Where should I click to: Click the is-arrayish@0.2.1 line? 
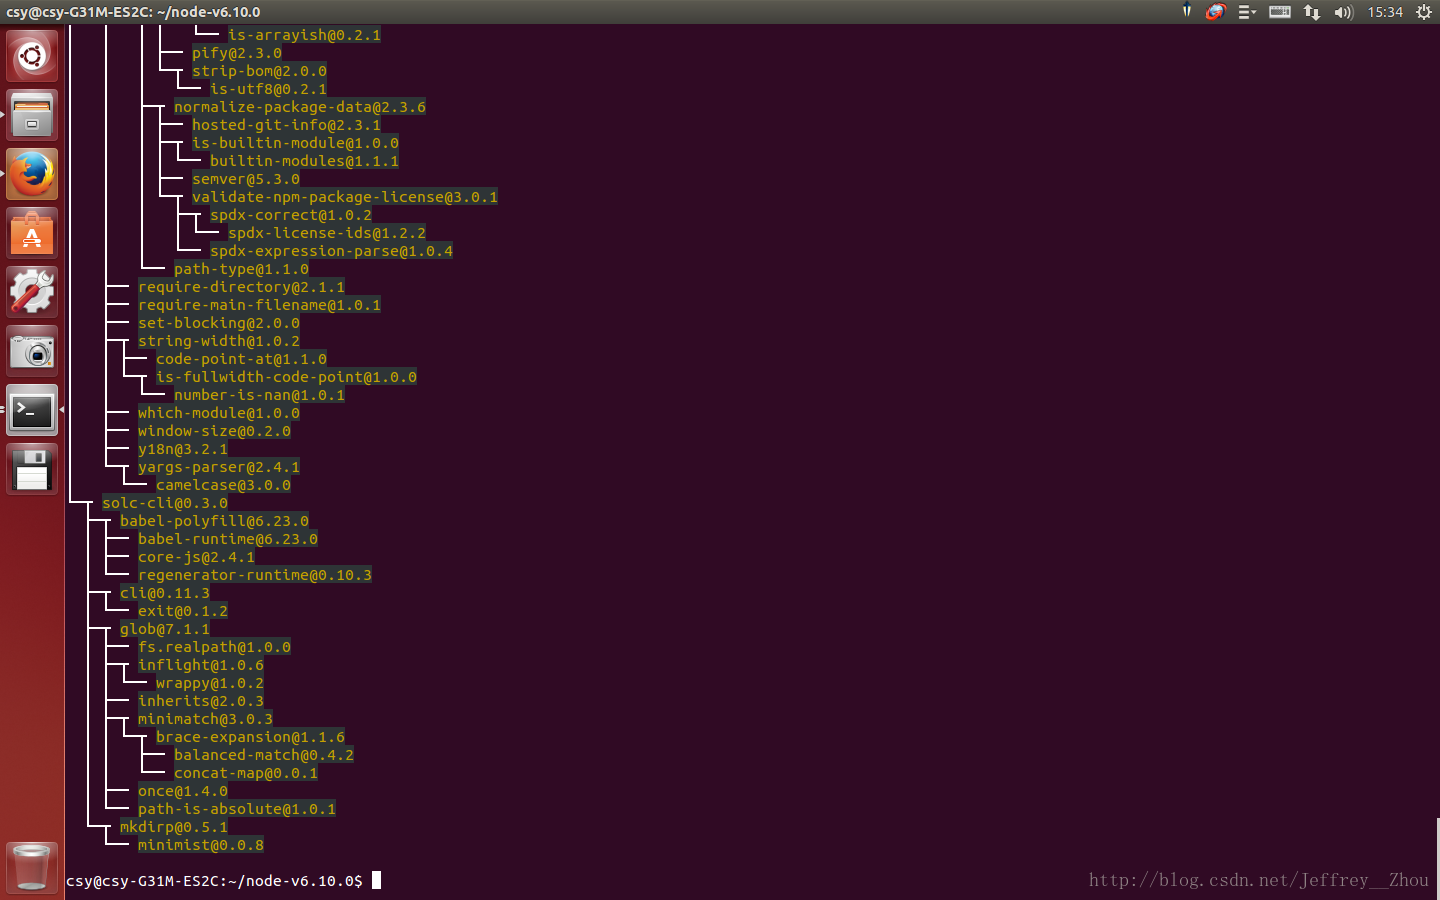pos(304,35)
